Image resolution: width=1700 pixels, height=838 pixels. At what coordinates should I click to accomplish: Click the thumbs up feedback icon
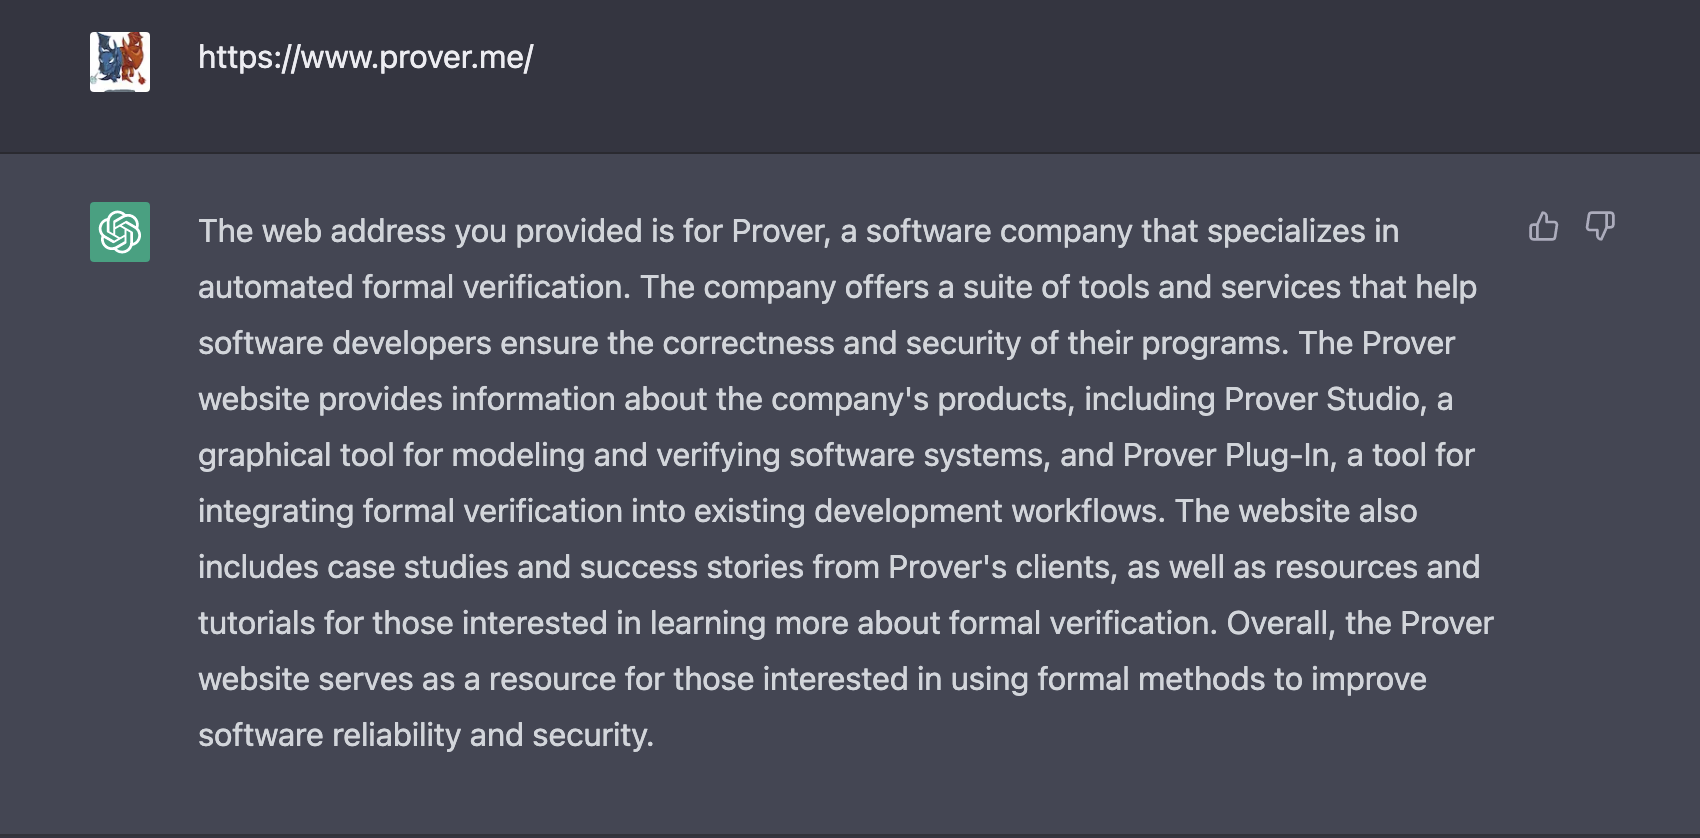tap(1543, 227)
